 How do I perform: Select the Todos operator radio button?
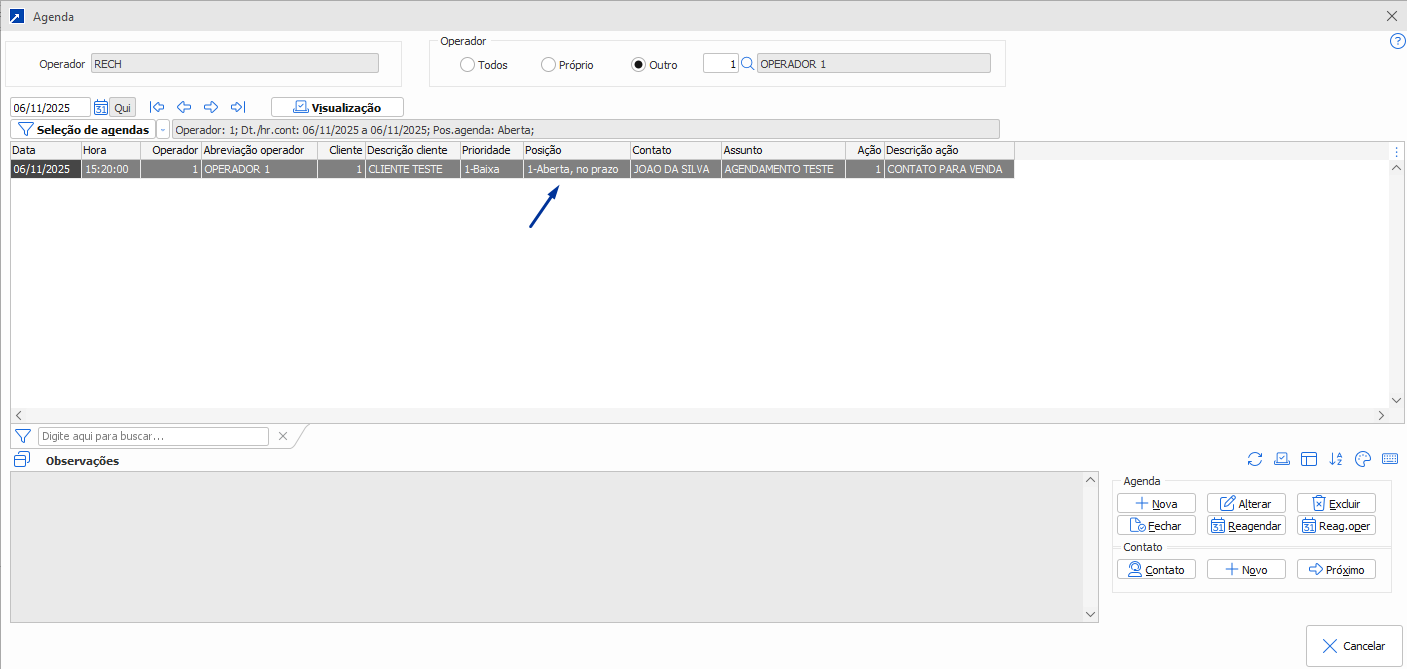(467, 64)
